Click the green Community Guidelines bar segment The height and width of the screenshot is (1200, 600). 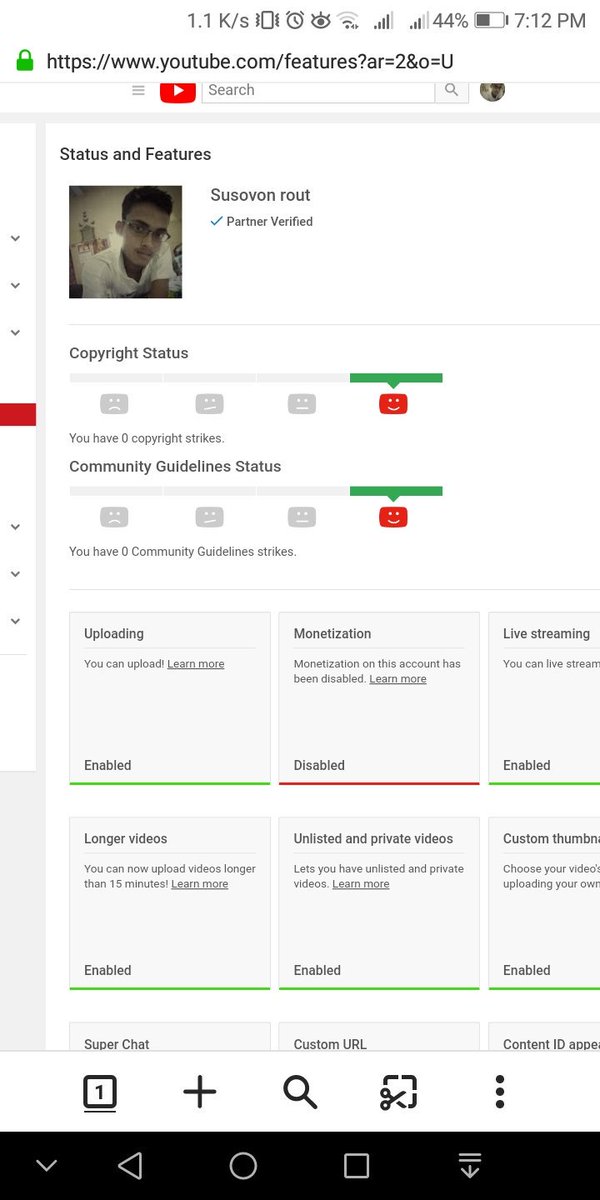[x=396, y=491]
